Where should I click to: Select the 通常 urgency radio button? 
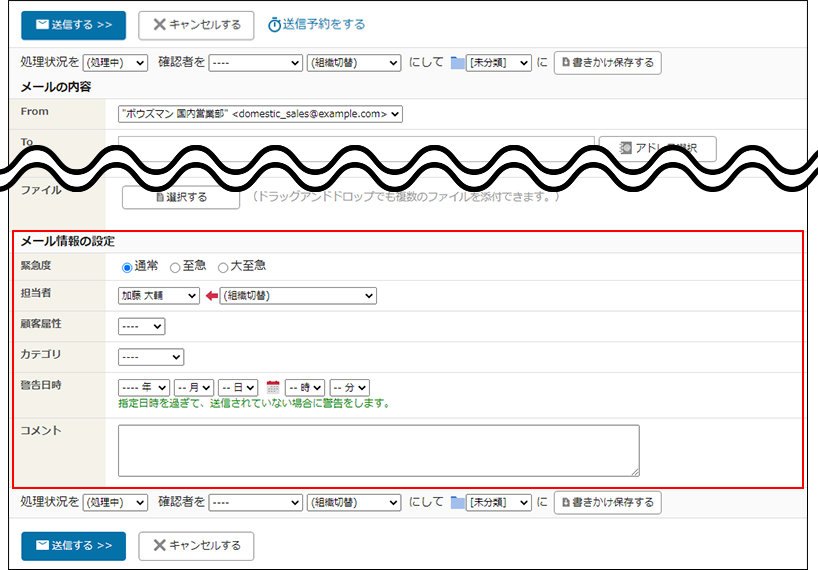(127, 268)
